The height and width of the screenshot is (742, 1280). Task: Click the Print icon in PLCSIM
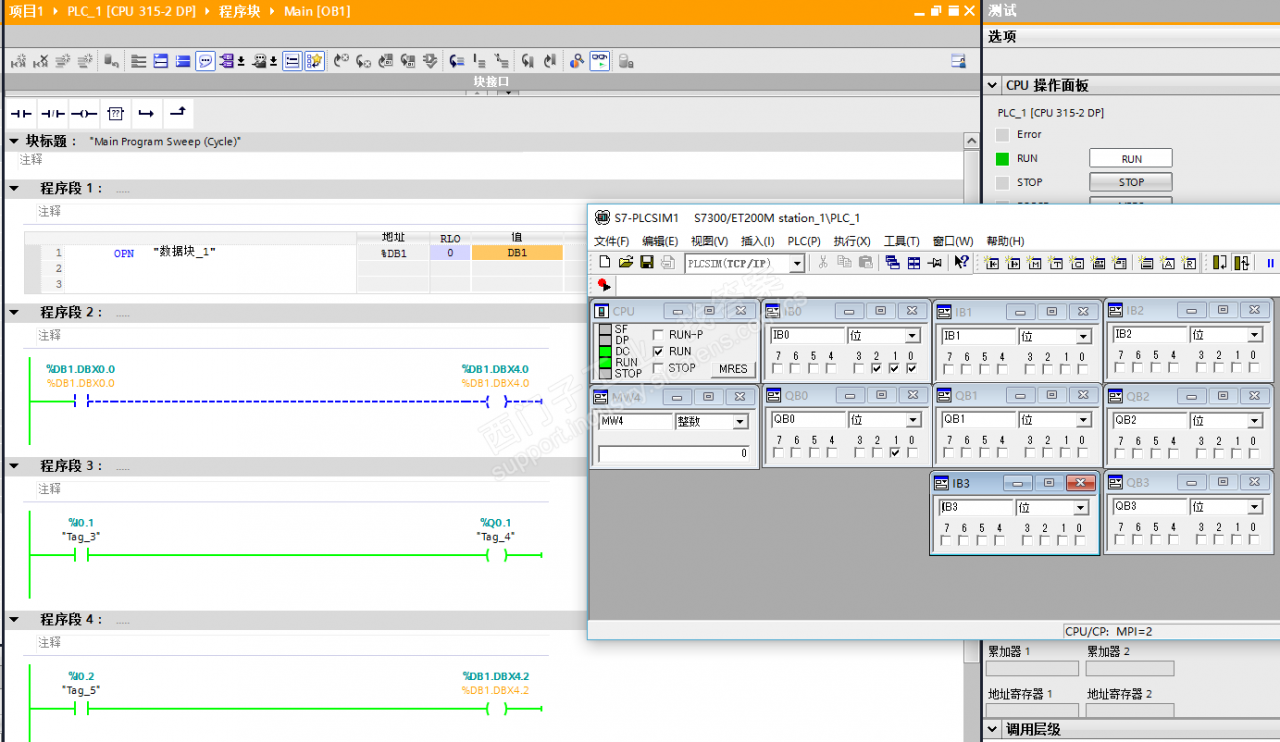pos(667,263)
